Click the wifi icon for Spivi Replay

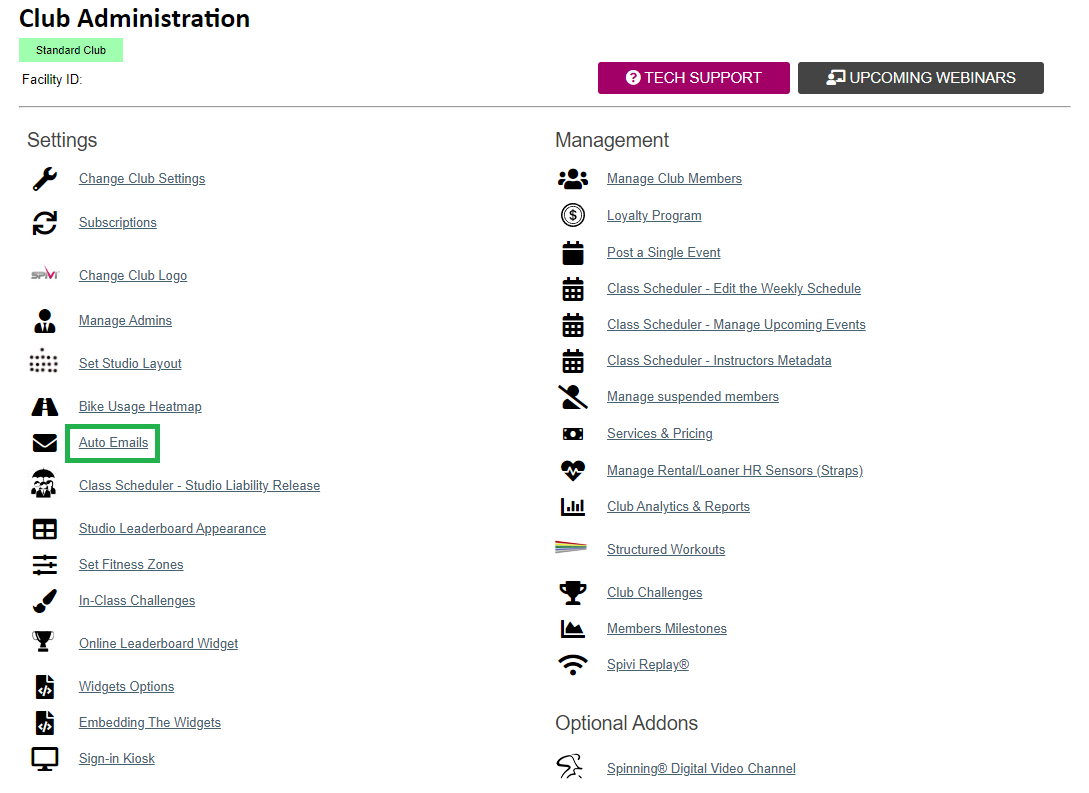(x=573, y=665)
